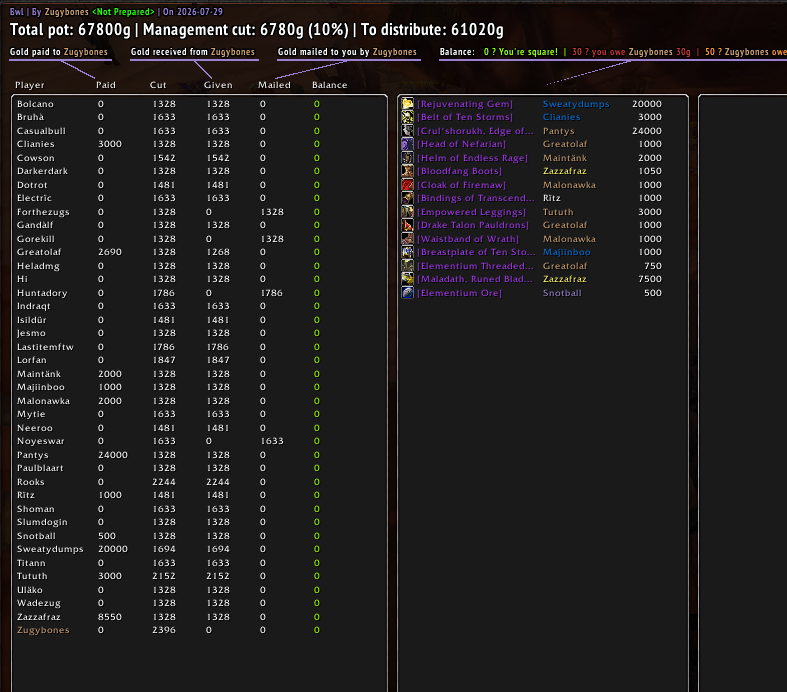787x692 pixels.
Task: Click buyer Snotball next to Elementium Ore
Action: pos(562,293)
